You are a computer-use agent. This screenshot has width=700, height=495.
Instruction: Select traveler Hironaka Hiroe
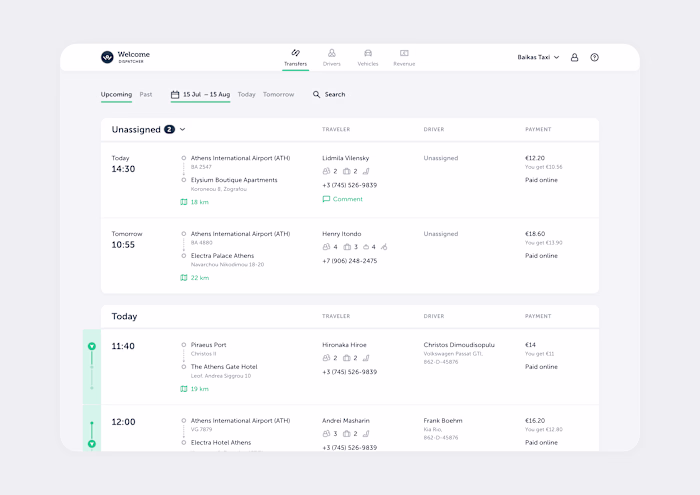[344, 345]
